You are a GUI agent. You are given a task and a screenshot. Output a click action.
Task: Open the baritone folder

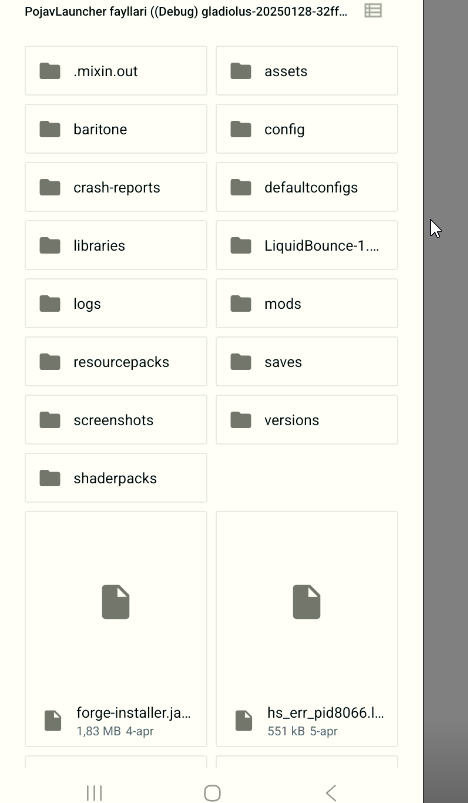116,129
